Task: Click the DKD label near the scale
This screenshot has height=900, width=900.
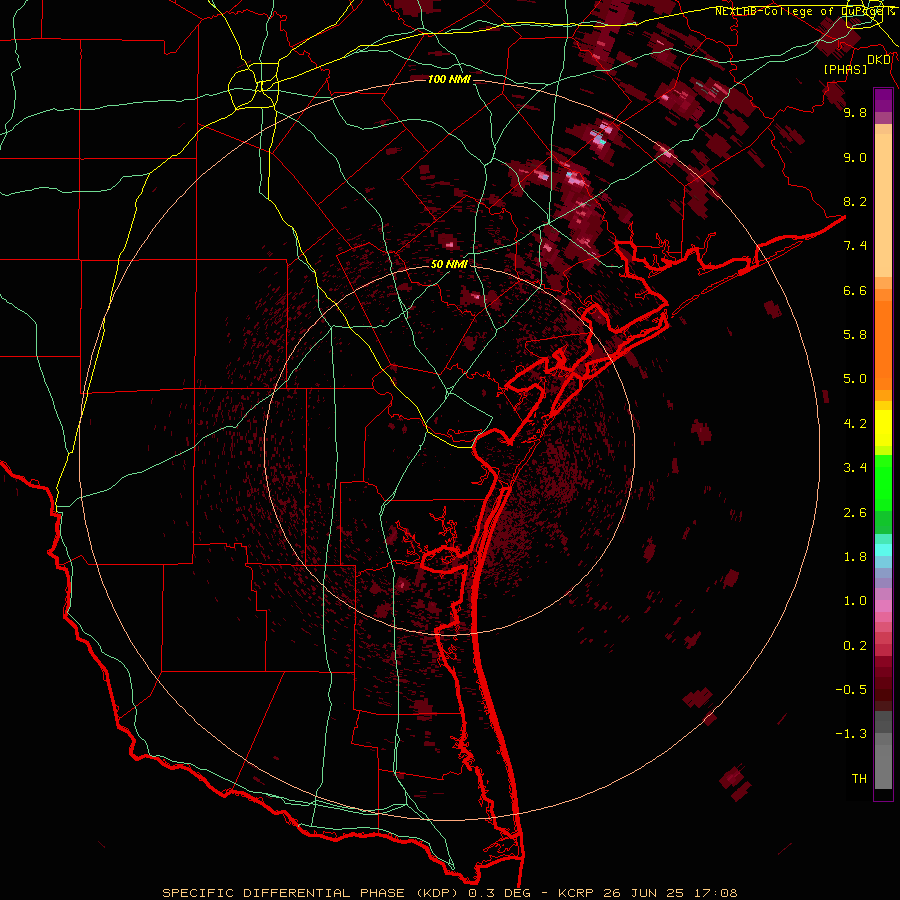Action: pos(879,60)
